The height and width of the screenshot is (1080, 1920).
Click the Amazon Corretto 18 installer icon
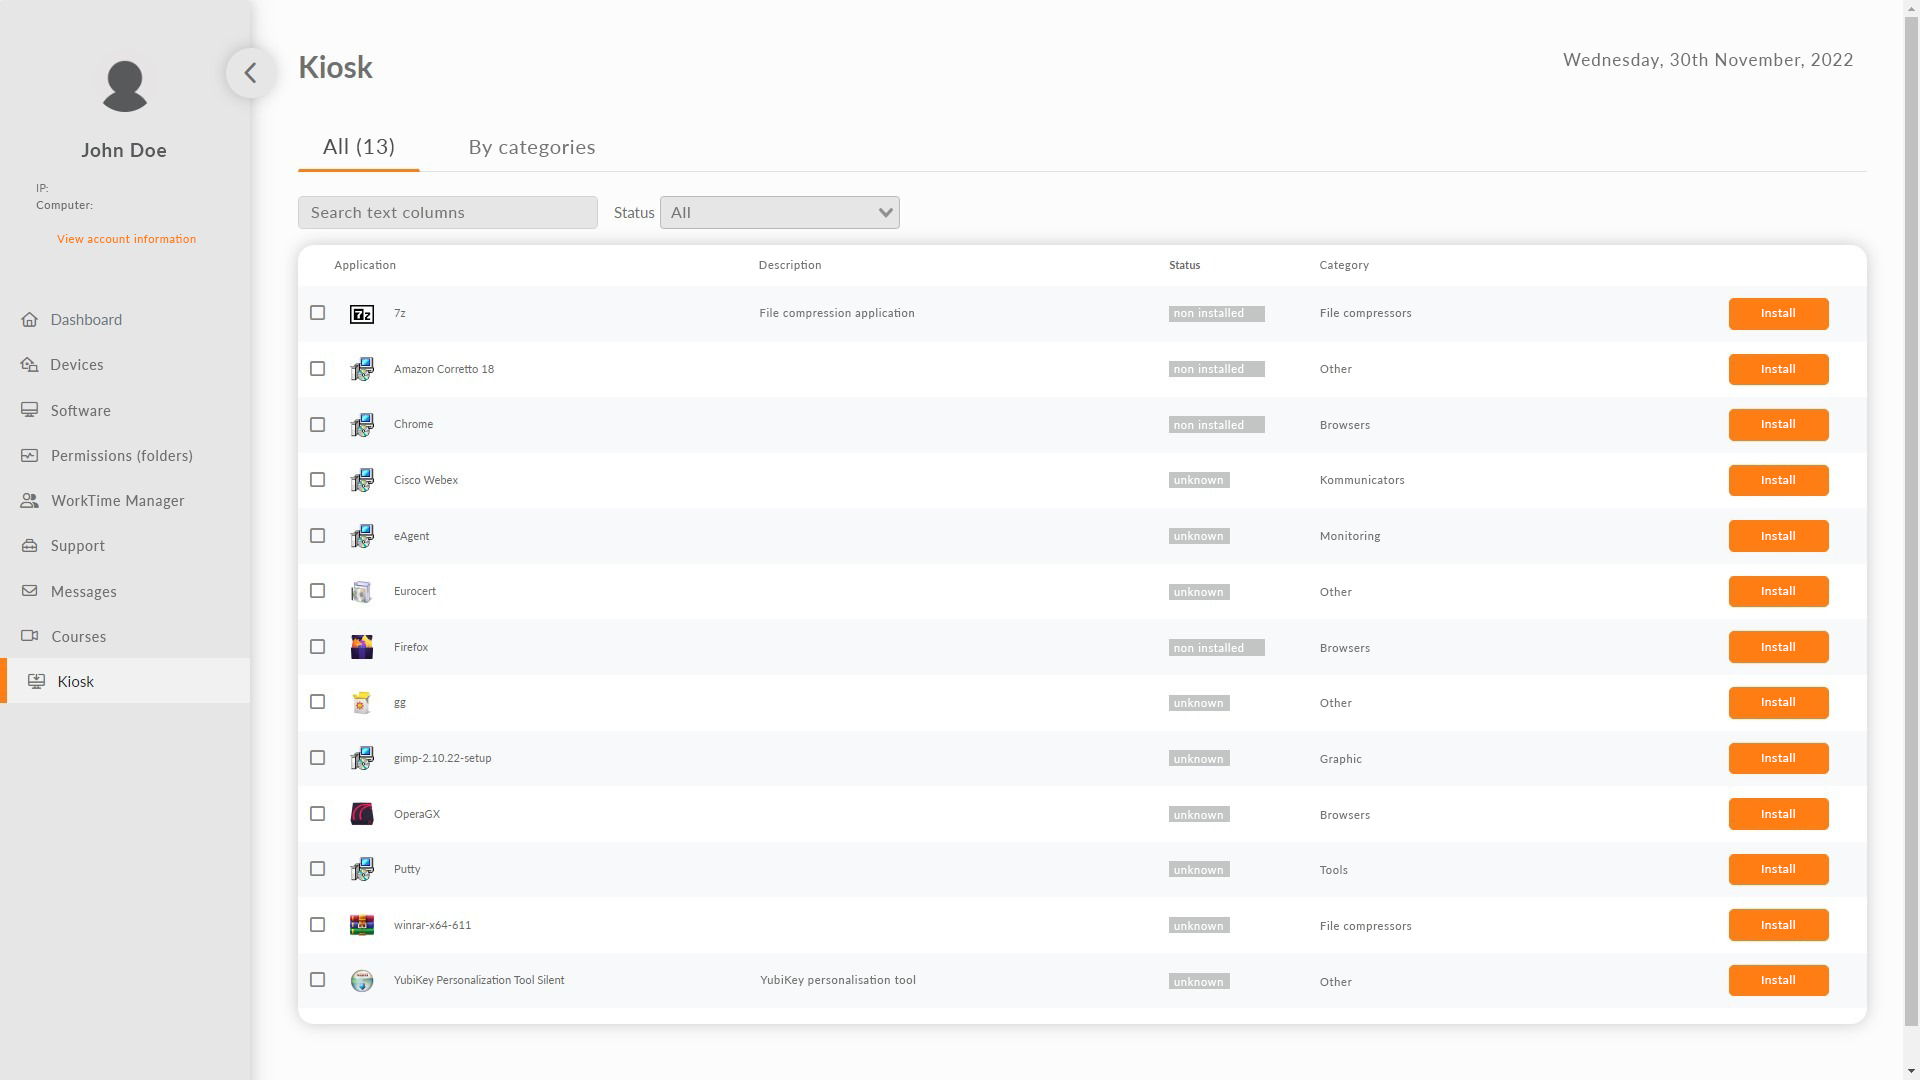coord(362,369)
